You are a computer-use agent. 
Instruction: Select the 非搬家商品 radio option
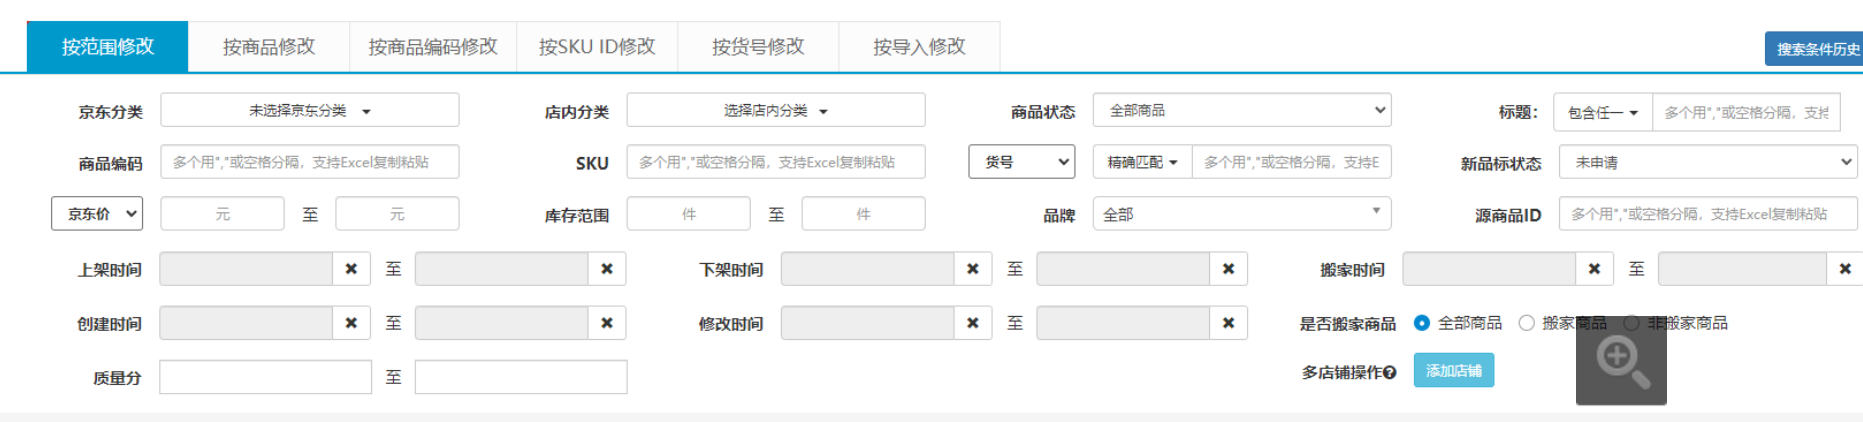1631,323
